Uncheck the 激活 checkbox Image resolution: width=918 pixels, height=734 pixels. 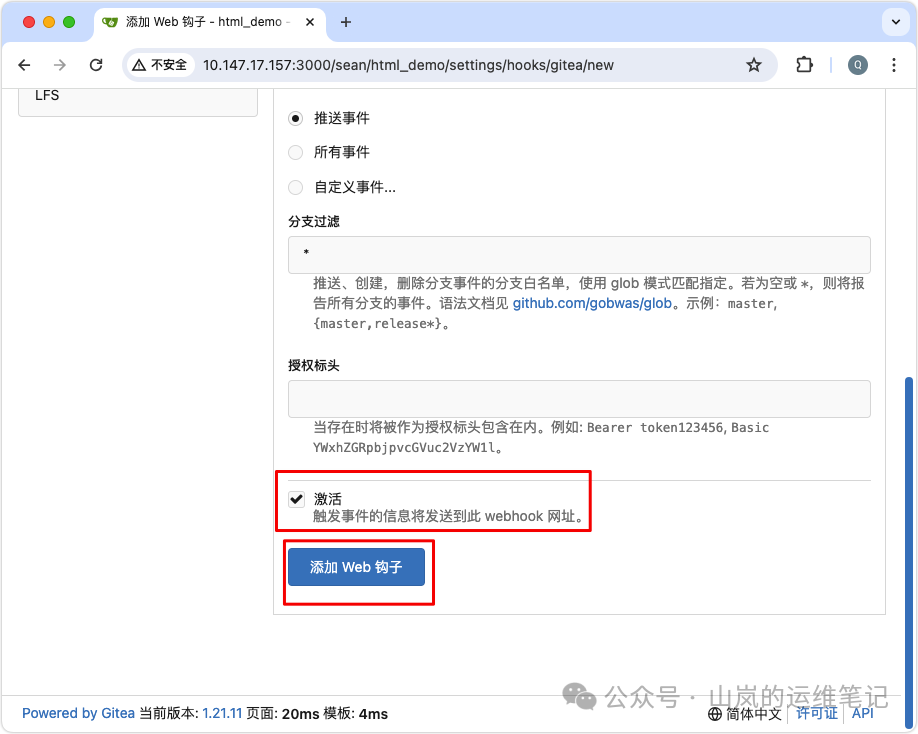click(x=297, y=499)
